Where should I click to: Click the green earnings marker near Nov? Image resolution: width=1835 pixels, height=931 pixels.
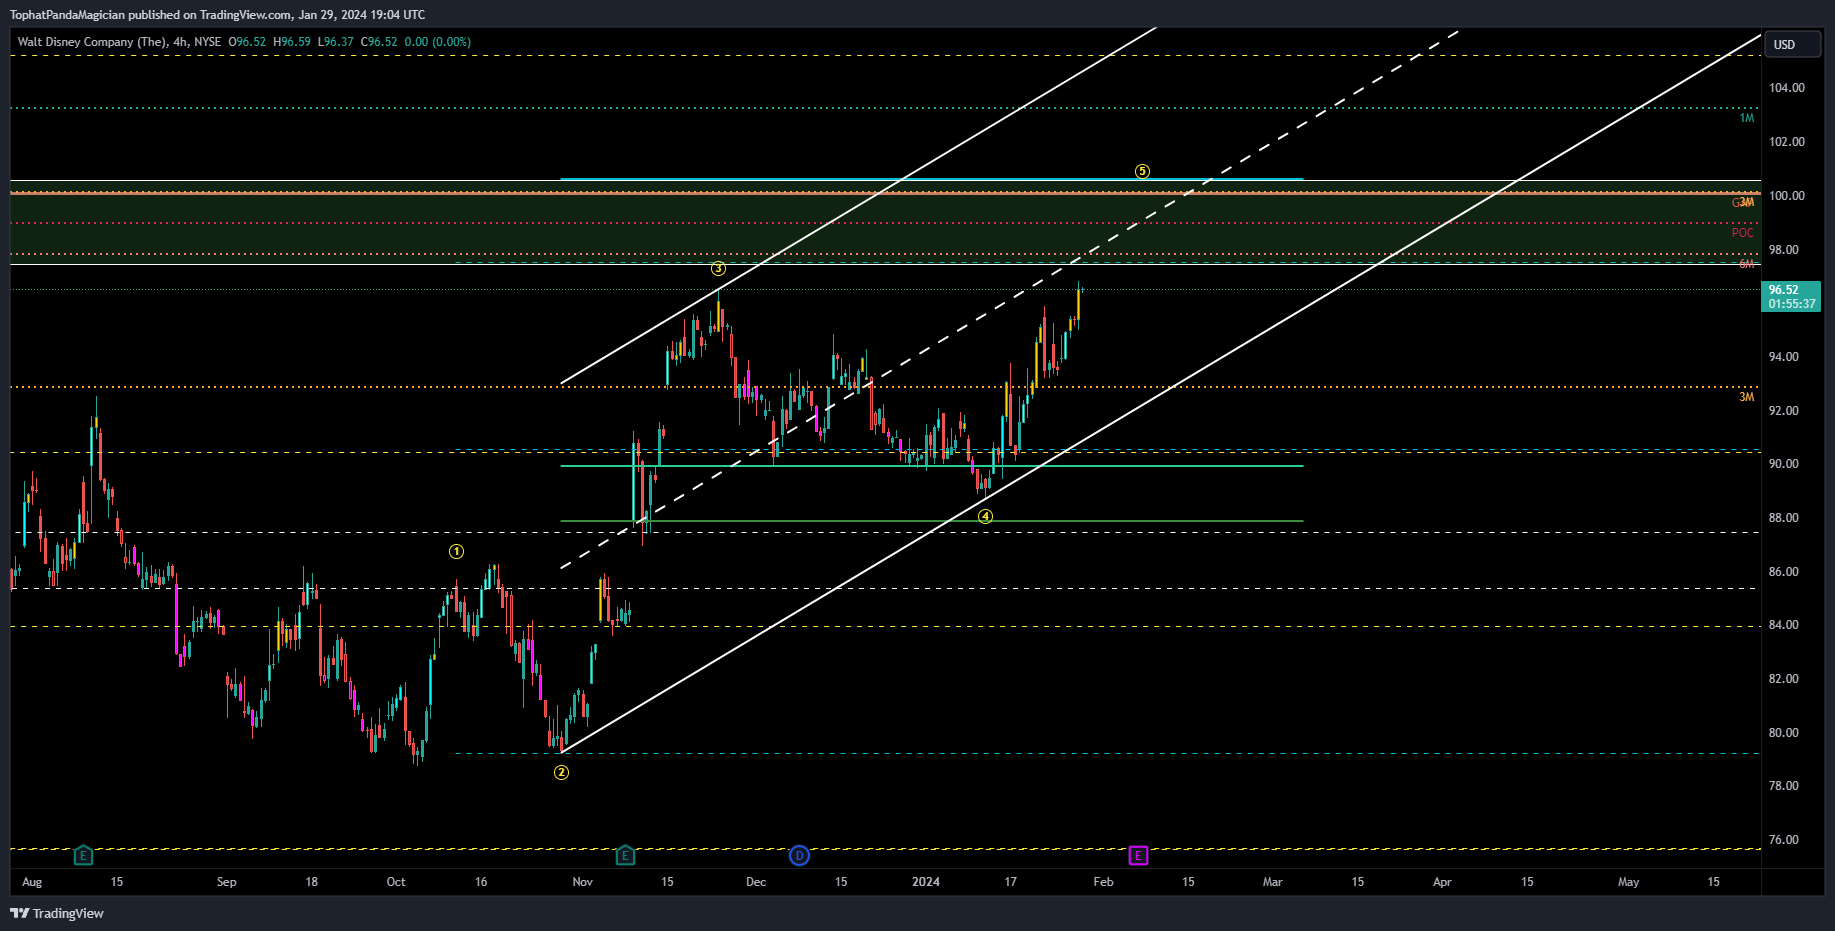[625, 855]
